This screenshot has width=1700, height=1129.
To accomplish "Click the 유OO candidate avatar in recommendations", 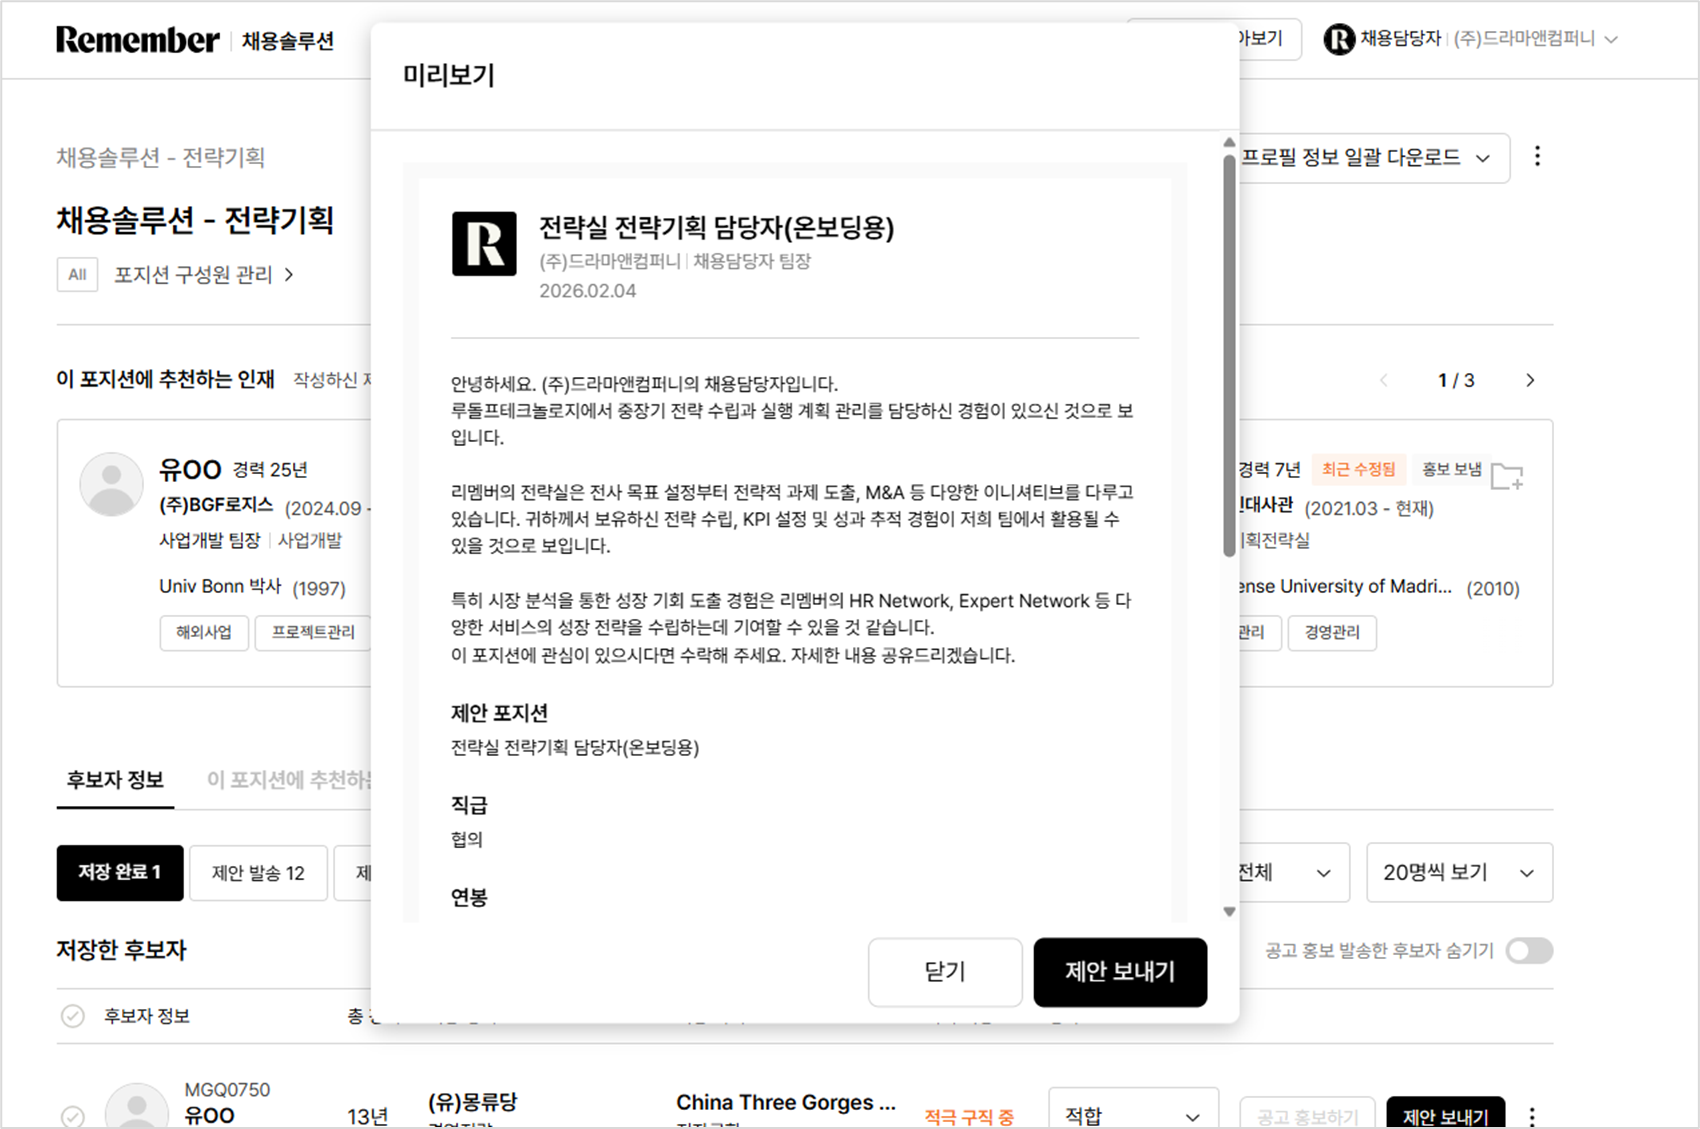I will pos(111,484).
